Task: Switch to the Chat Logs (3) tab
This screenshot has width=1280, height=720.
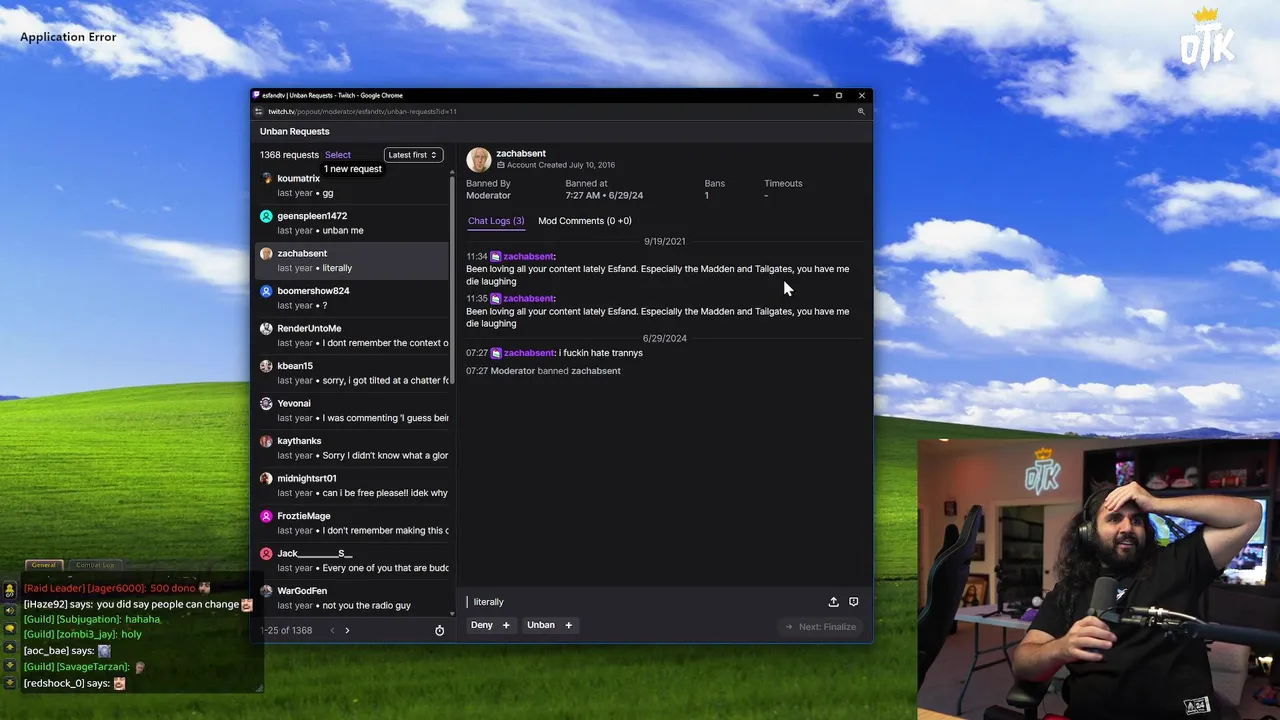Action: point(496,221)
